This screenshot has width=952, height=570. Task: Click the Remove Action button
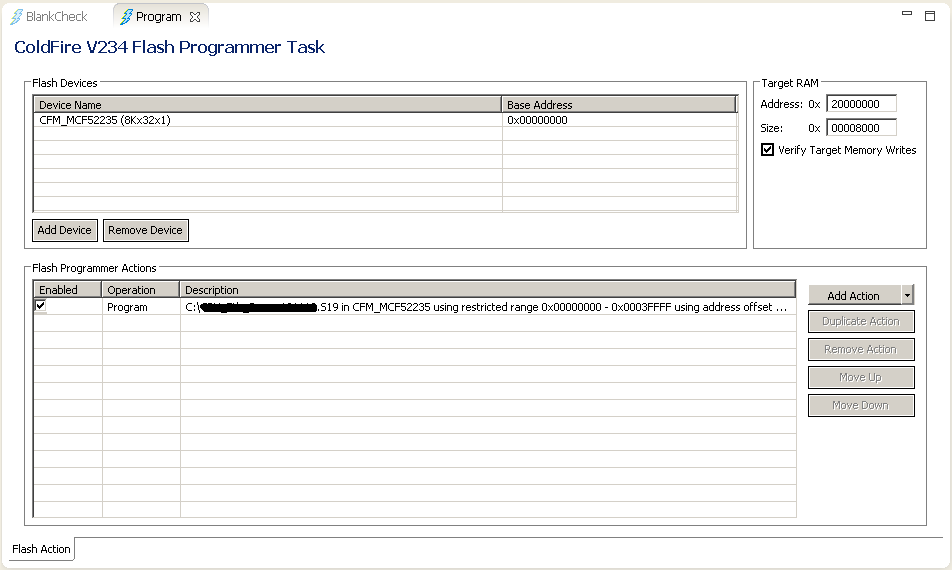pyautogui.click(x=861, y=349)
